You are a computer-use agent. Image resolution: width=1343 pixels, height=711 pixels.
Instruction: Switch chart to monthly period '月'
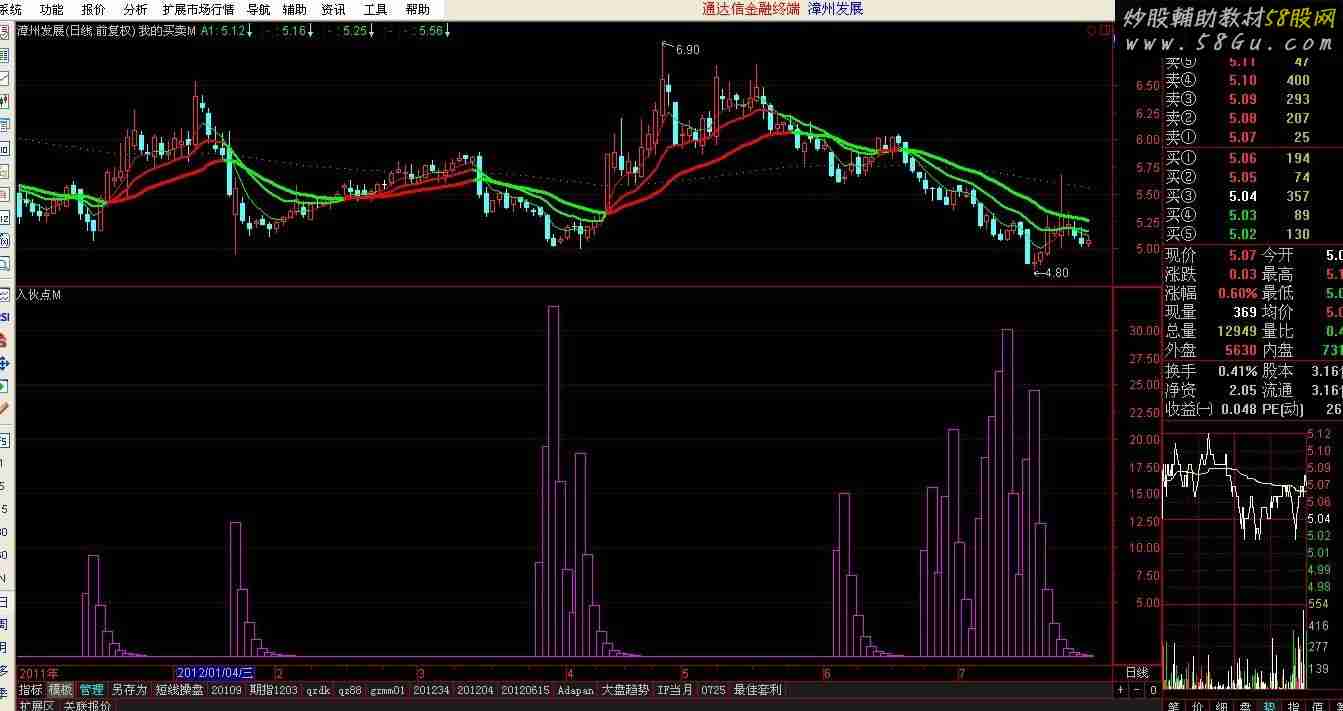click(4, 648)
